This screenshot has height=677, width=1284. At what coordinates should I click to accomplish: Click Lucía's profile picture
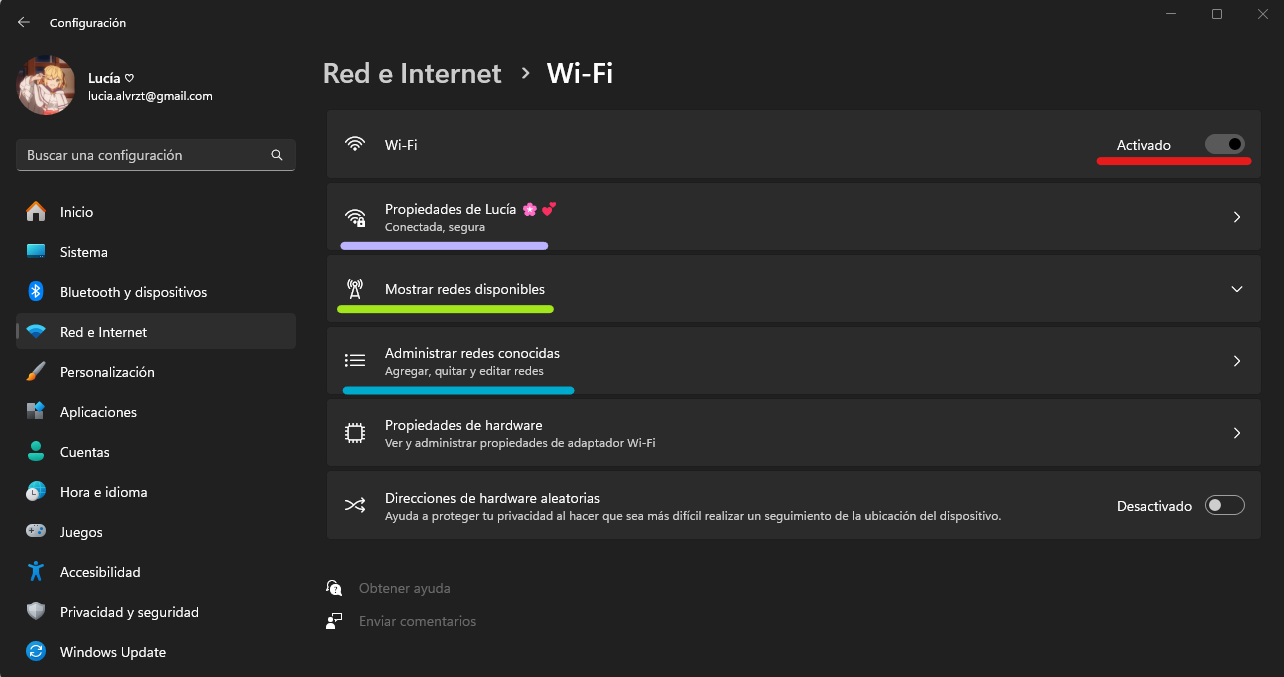tap(46, 86)
